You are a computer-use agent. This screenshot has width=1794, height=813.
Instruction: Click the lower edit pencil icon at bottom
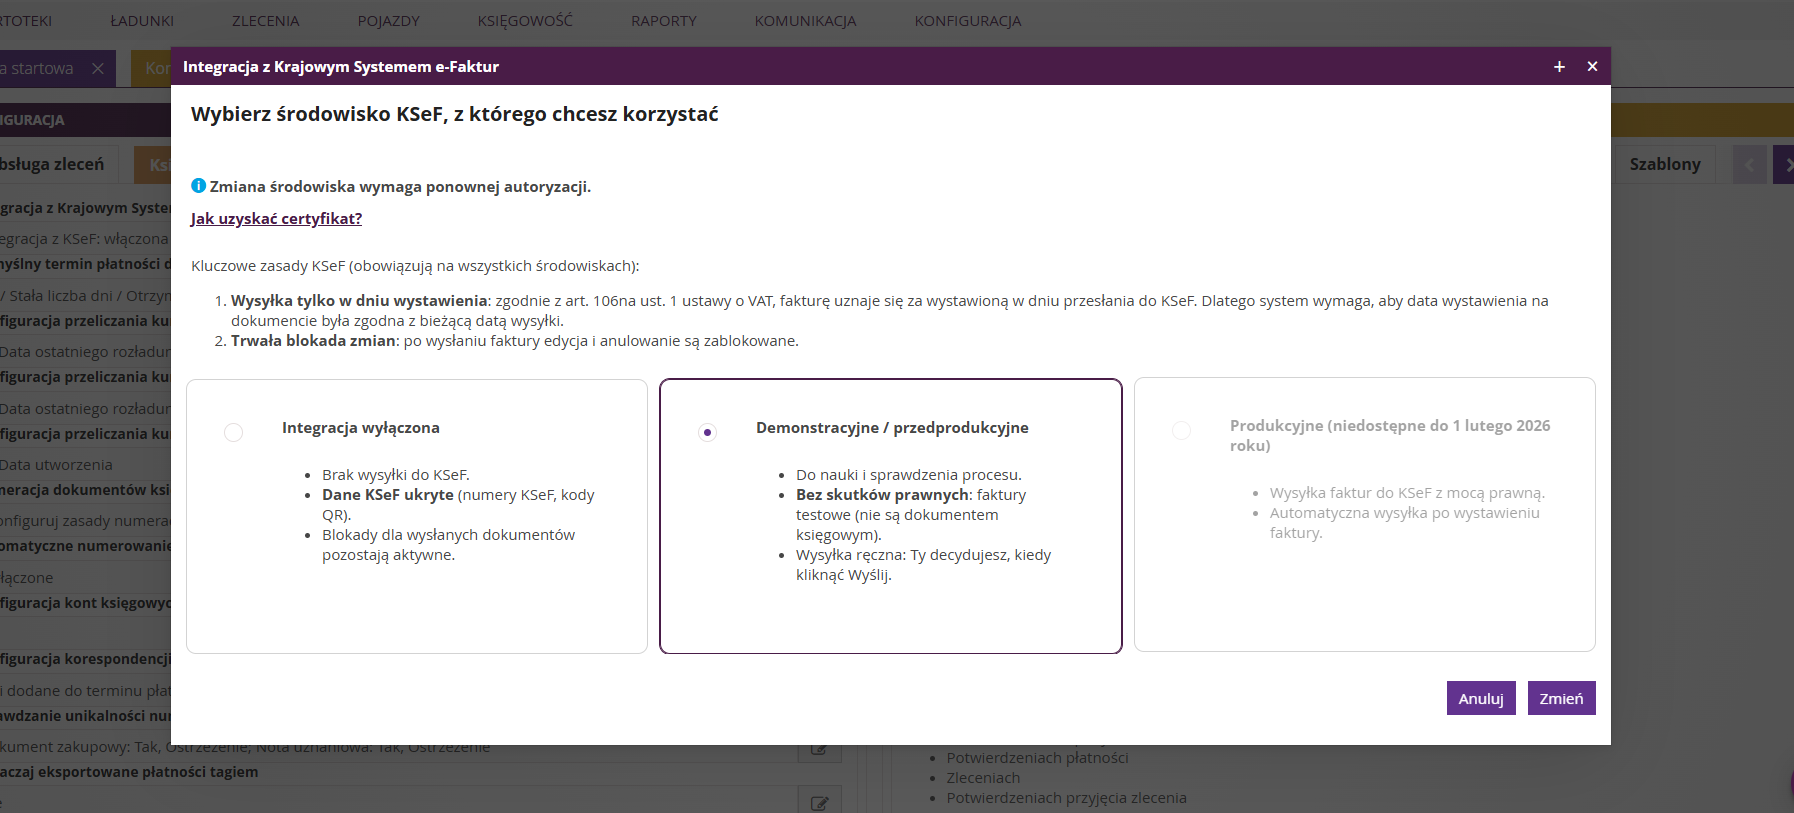(819, 802)
